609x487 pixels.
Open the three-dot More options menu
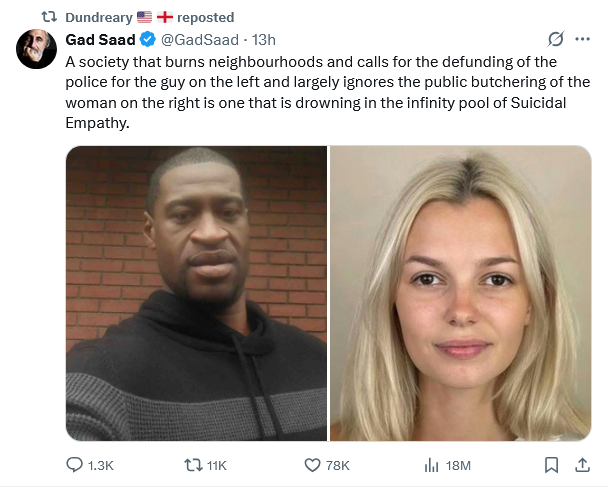583,40
